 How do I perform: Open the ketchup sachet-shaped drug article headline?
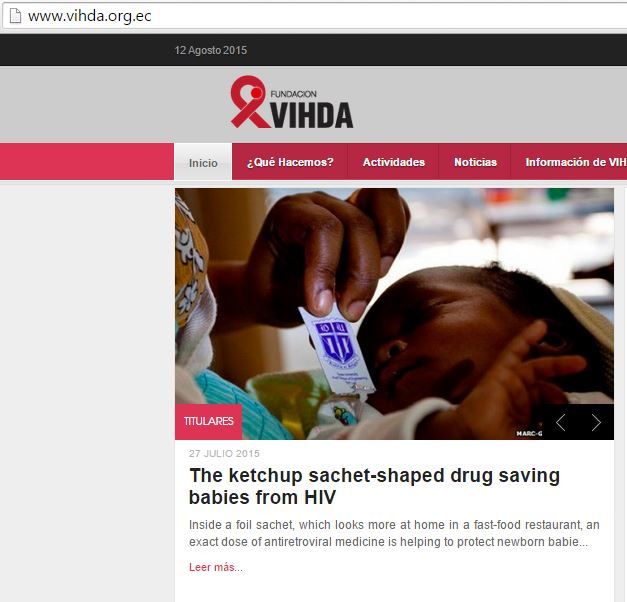[374, 486]
